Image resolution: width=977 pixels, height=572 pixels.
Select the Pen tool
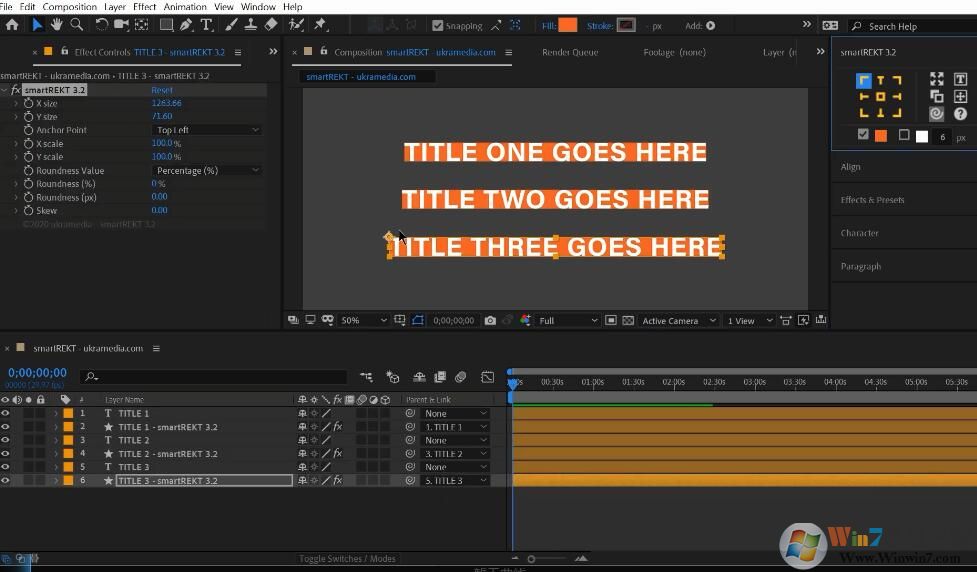[x=187, y=25]
